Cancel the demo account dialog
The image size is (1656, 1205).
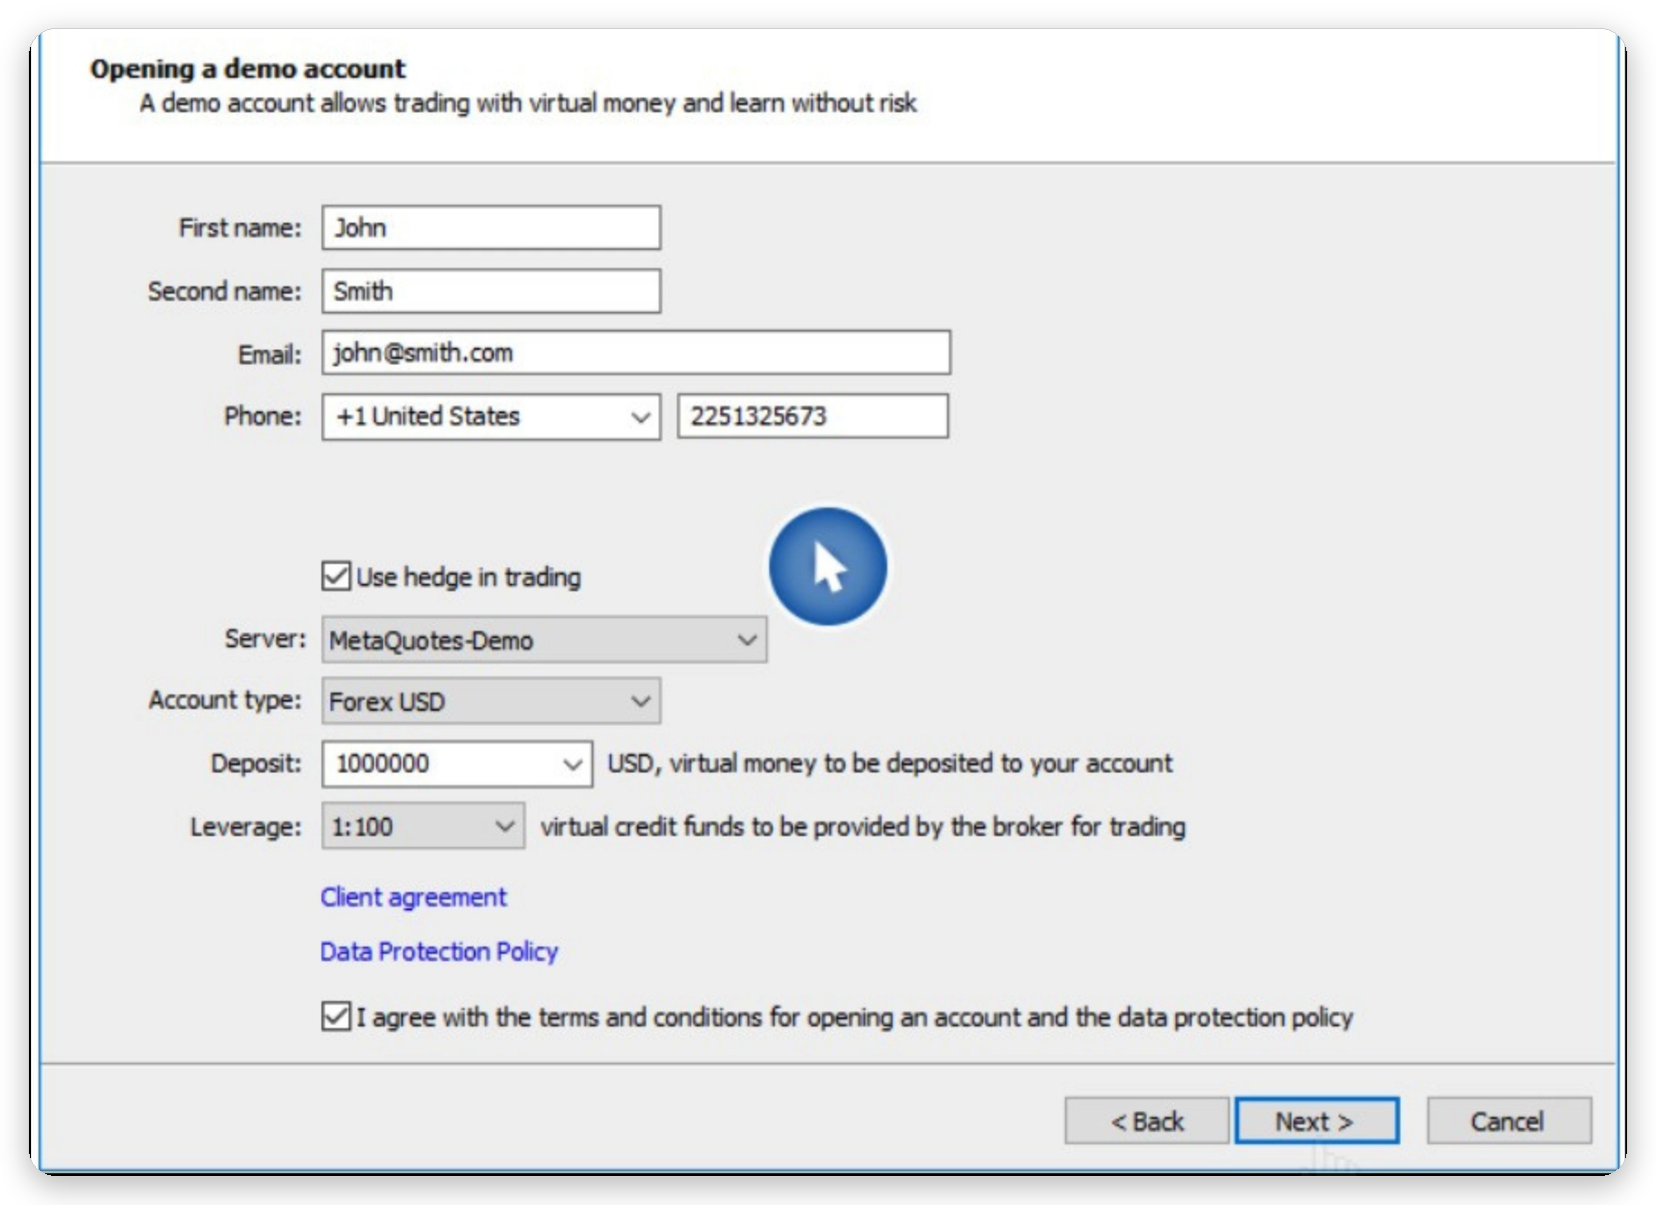click(x=1508, y=1121)
